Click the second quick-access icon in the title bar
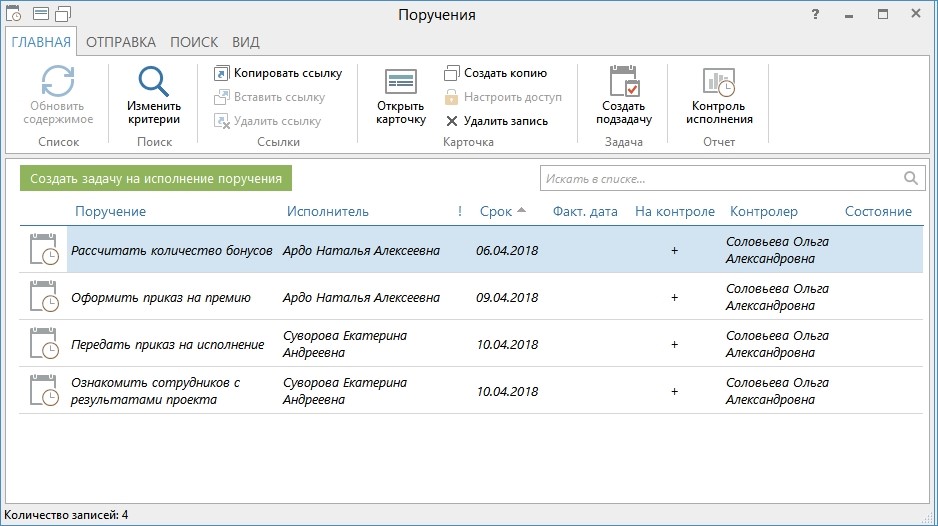The image size is (938, 526). [x=41, y=13]
